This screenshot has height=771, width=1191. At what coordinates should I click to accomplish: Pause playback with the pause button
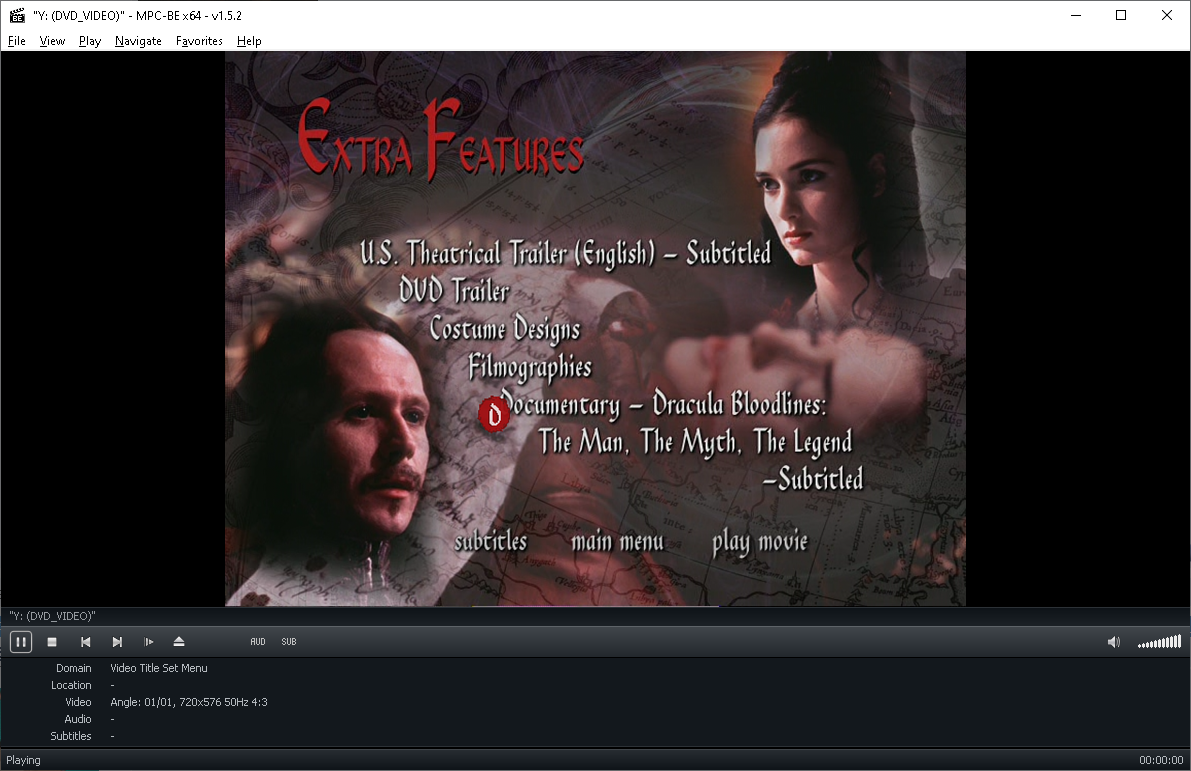pyautogui.click(x=21, y=642)
